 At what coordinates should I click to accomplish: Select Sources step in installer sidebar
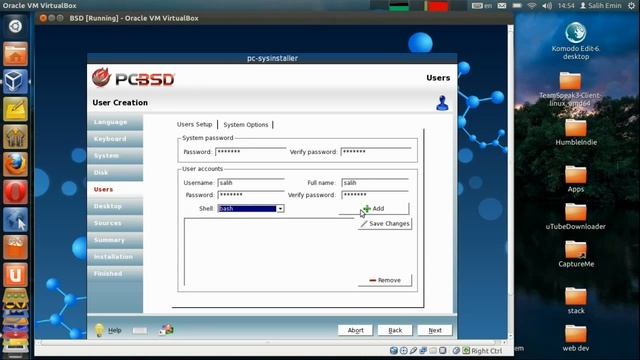pyautogui.click(x=115, y=223)
